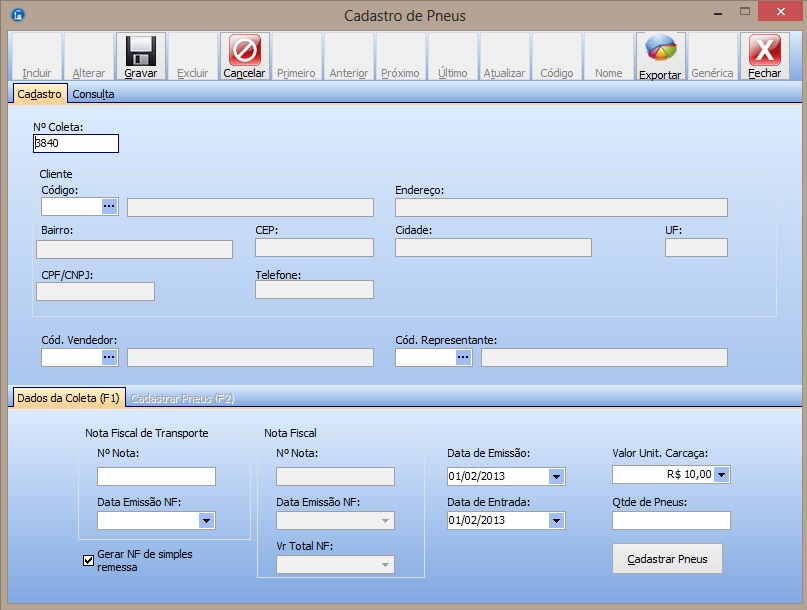Image resolution: width=807 pixels, height=610 pixels.
Task: Click the Cadastrar Pneus button
Action: [667, 559]
